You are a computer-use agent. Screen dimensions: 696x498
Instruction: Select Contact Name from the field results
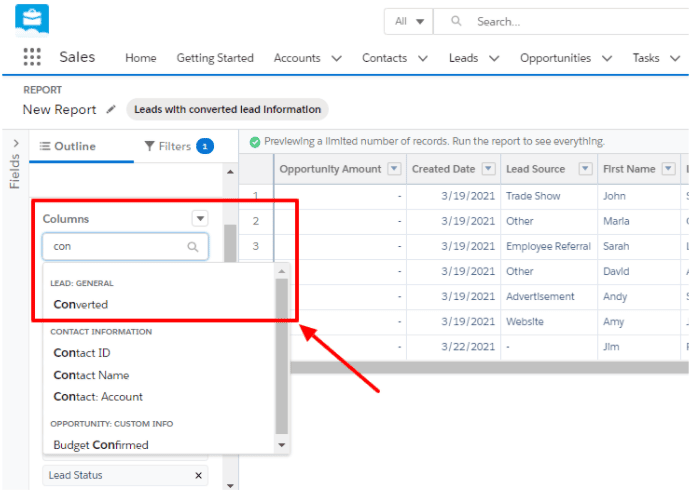click(91, 375)
